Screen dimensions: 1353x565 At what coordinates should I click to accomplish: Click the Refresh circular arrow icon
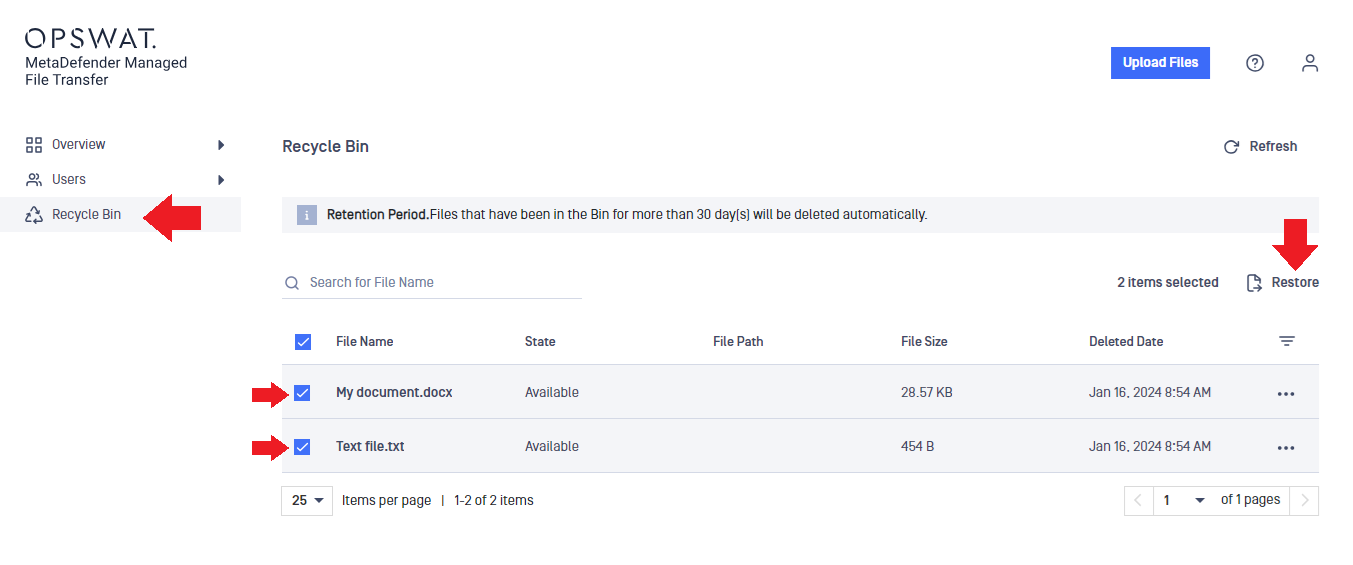tap(1232, 147)
